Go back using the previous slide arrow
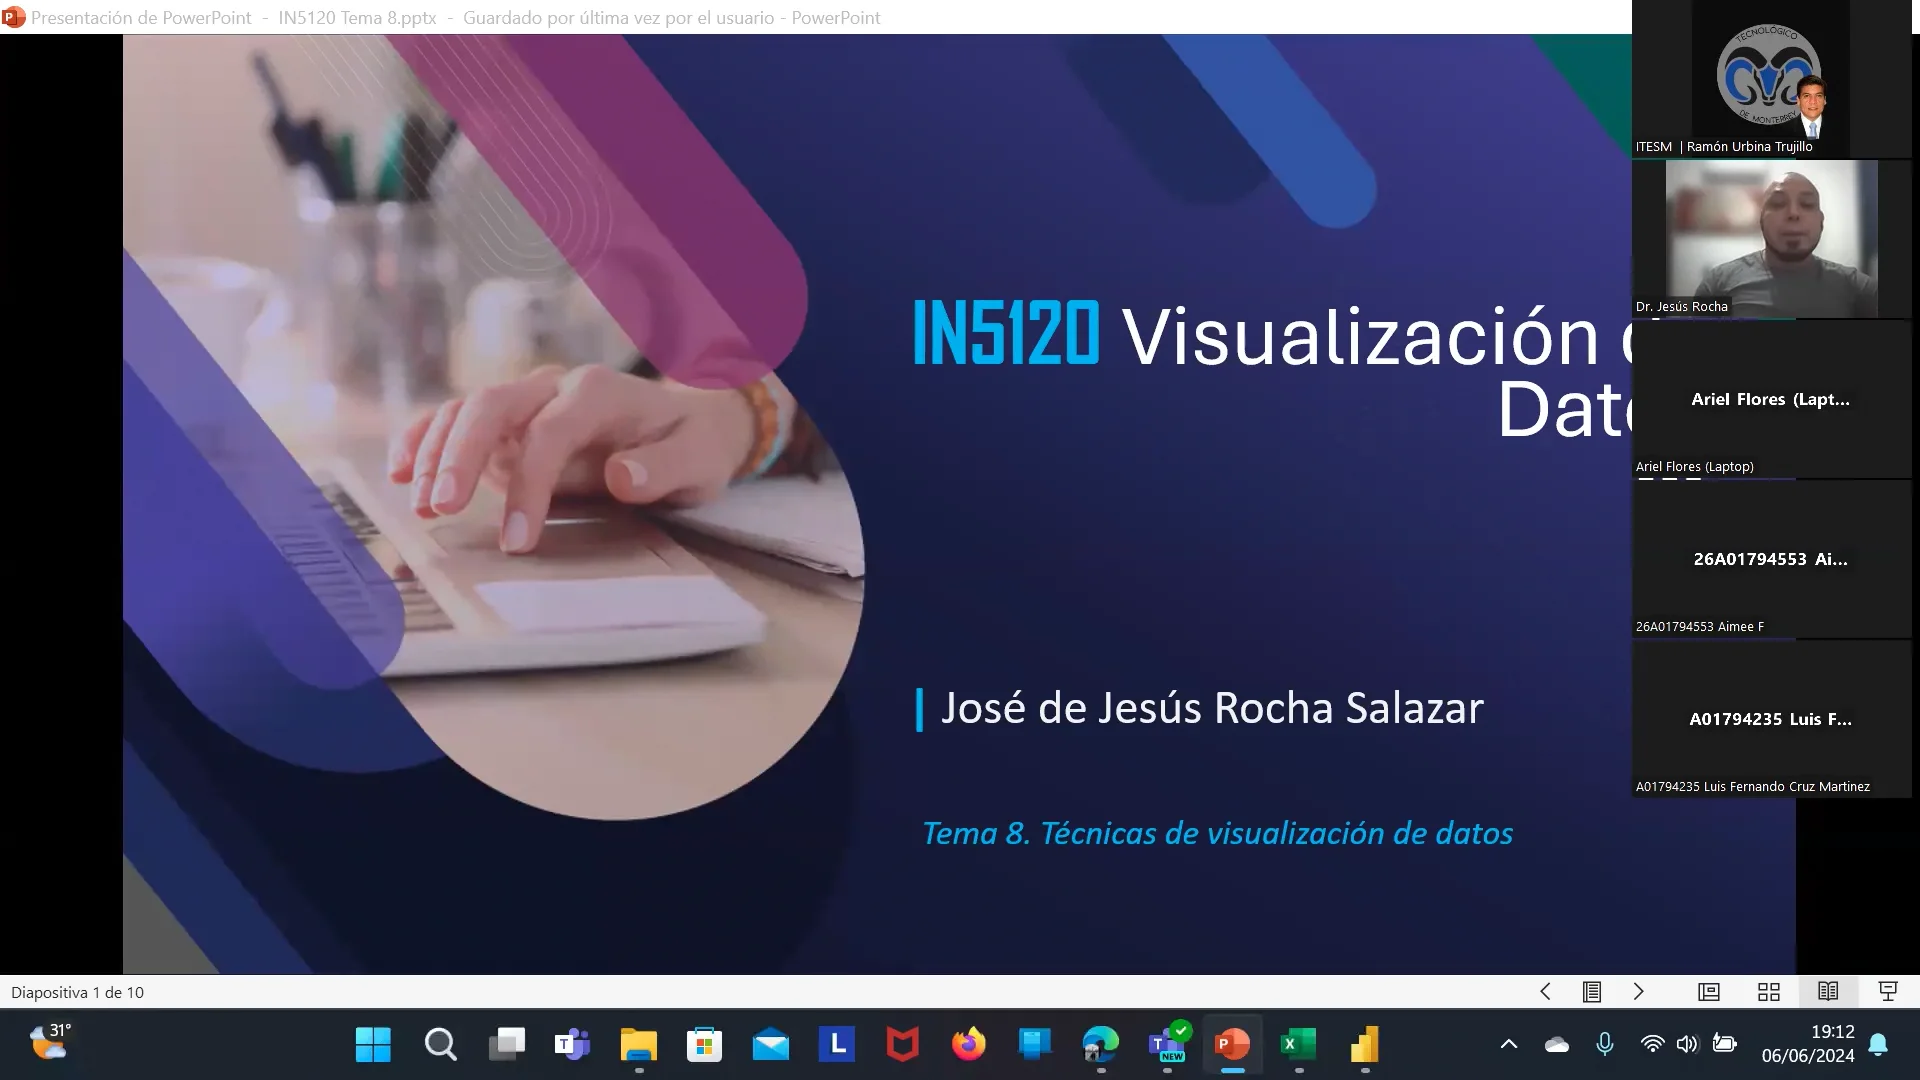Image resolution: width=1920 pixels, height=1080 pixels. (1545, 992)
